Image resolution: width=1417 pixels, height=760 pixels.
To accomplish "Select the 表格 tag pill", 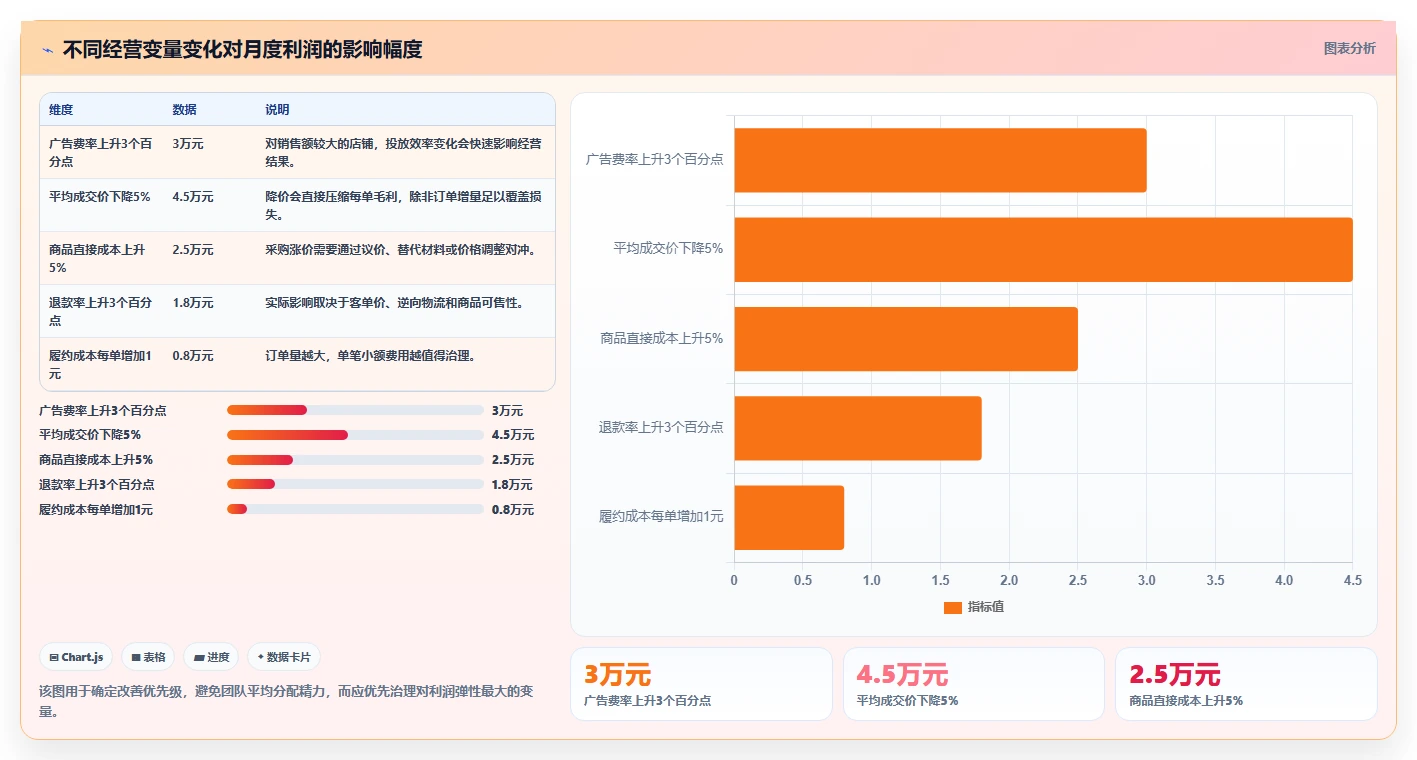I will coord(148,657).
